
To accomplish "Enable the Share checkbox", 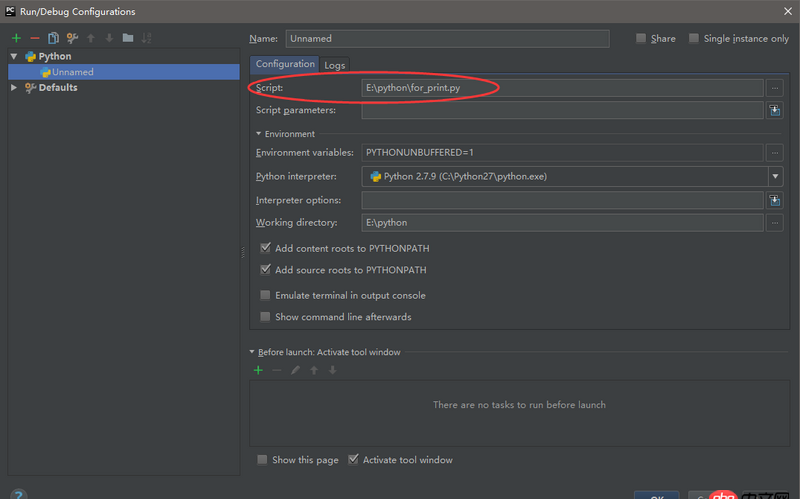I will pyautogui.click(x=641, y=39).
